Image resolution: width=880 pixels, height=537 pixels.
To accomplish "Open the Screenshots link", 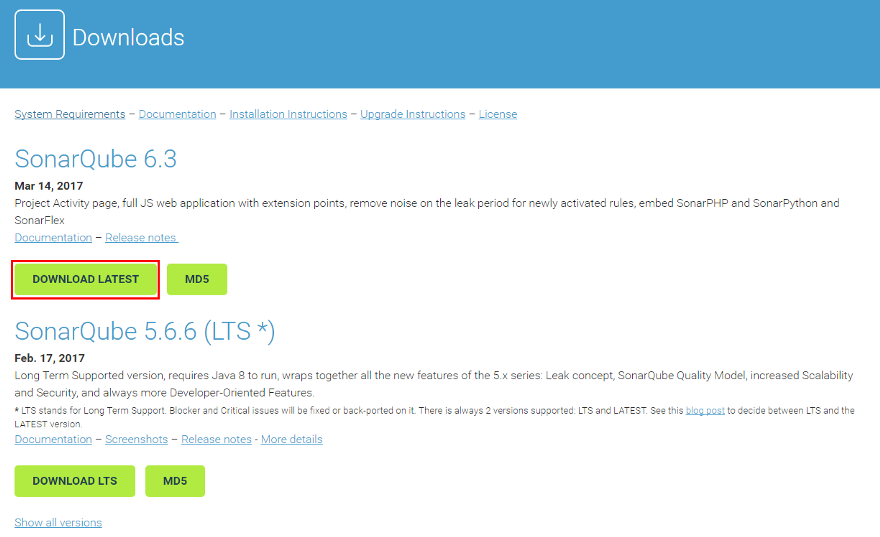I will tap(136, 439).
